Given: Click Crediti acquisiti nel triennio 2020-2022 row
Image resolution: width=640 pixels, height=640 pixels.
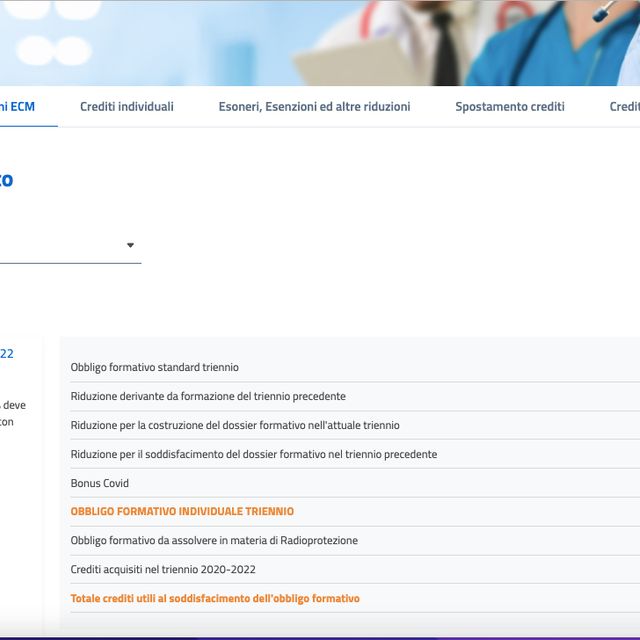Looking at the screenshot, I should coord(163,569).
